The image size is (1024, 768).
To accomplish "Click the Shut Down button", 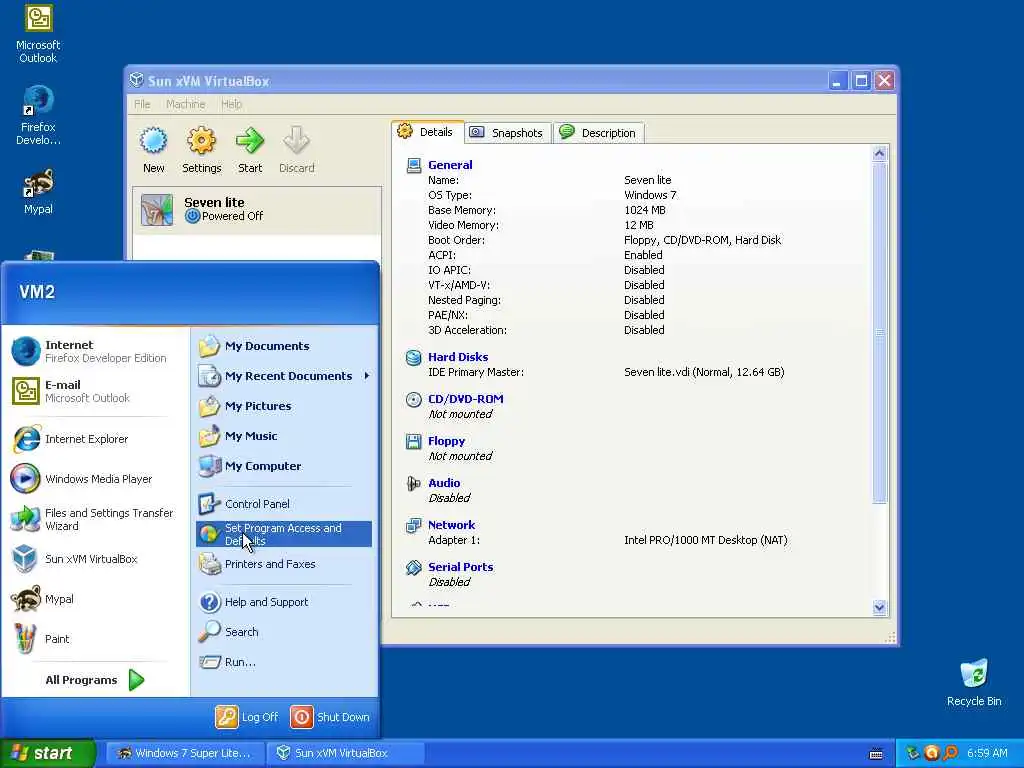I will point(330,717).
